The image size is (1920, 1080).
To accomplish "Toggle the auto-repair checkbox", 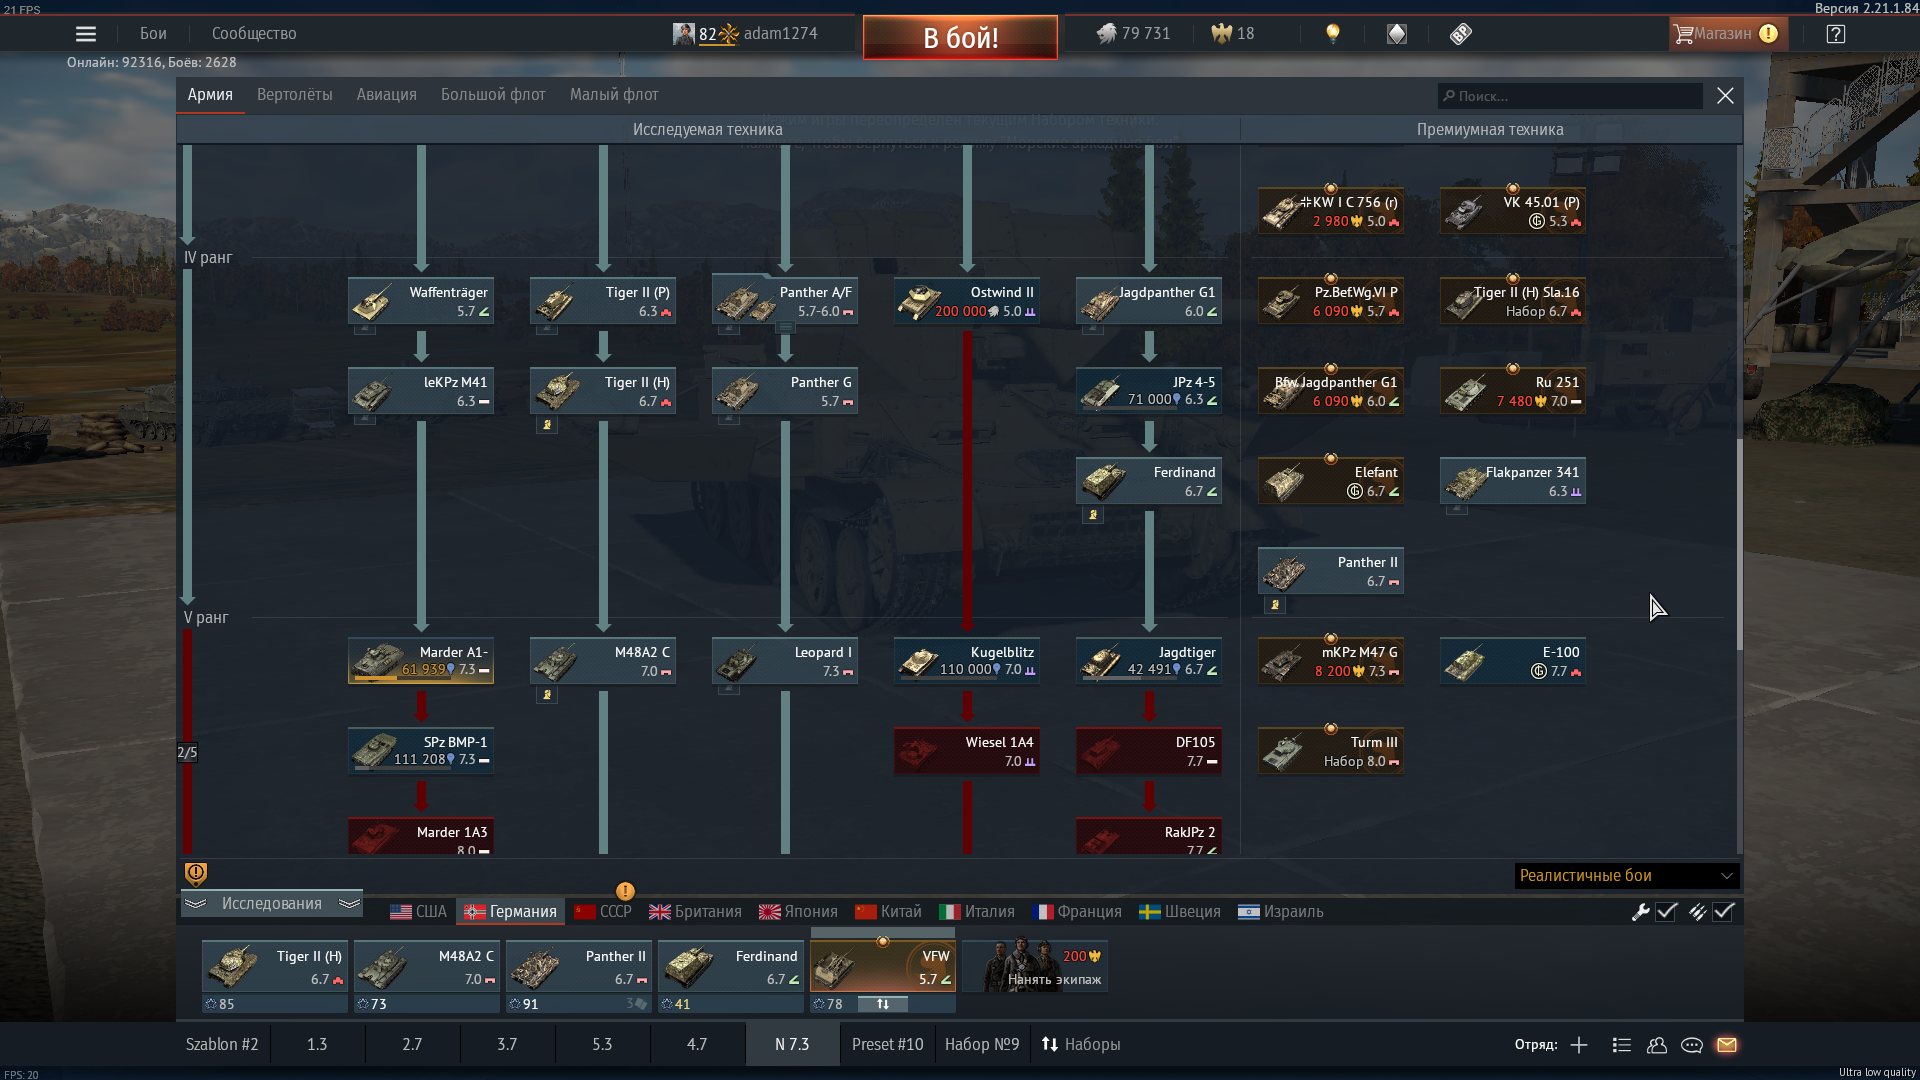I will (1666, 911).
